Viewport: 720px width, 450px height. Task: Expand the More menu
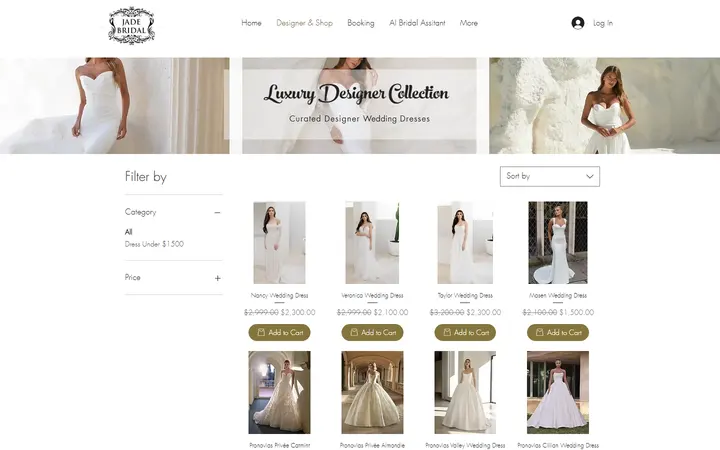tap(468, 23)
